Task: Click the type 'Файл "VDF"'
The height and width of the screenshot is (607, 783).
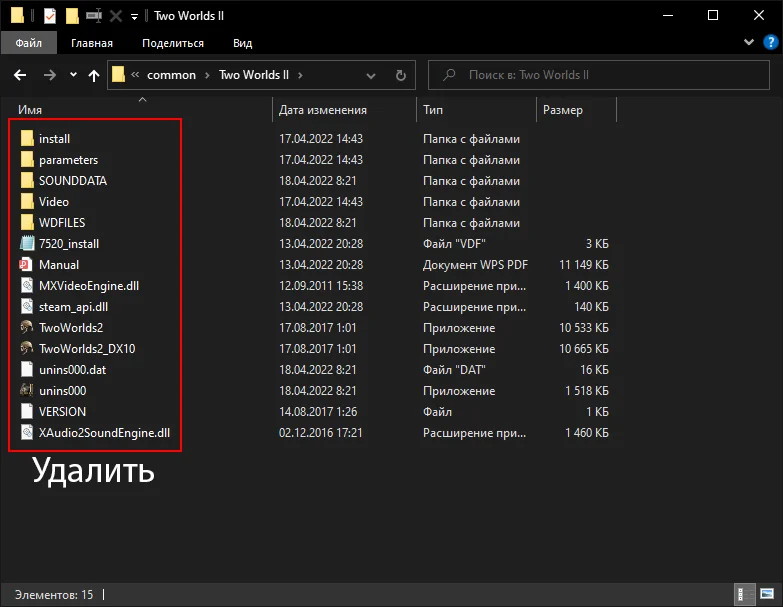Action: (454, 244)
